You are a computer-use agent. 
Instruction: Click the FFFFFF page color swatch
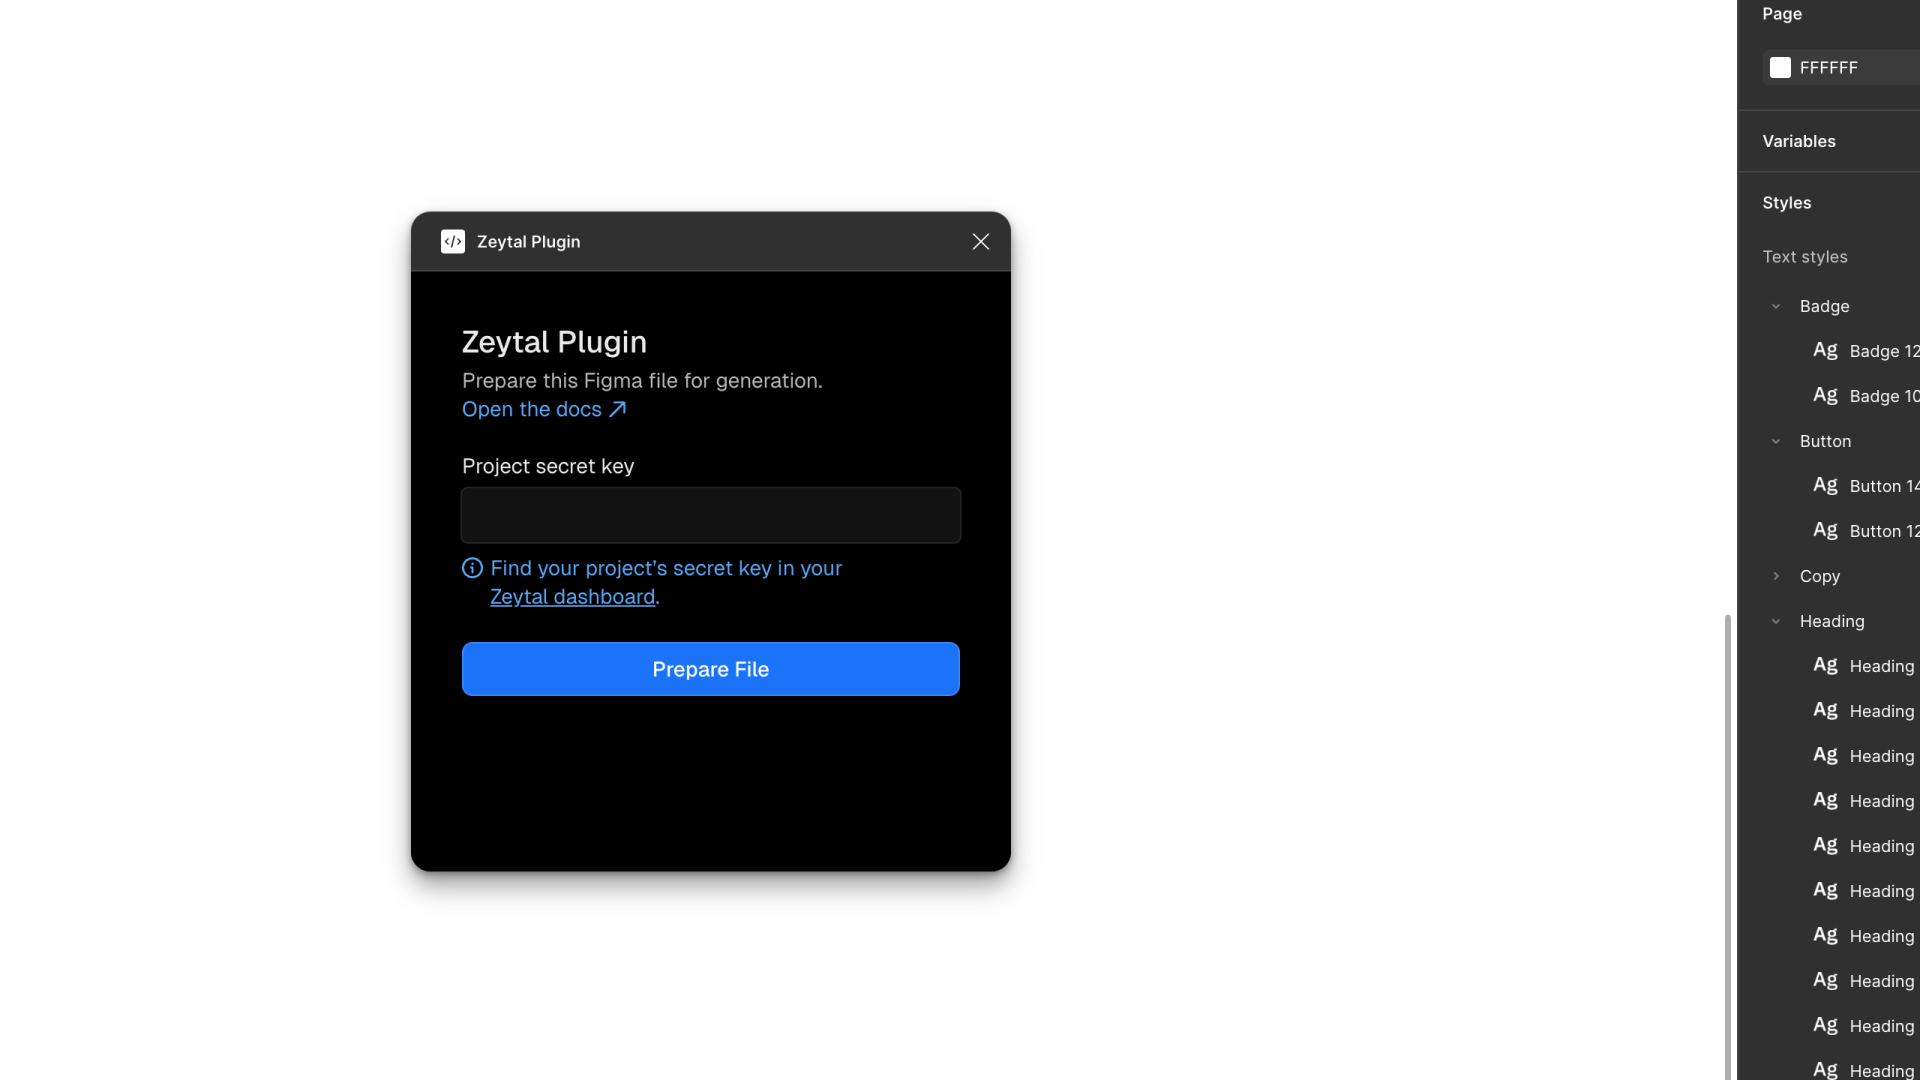pyautogui.click(x=1780, y=67)
